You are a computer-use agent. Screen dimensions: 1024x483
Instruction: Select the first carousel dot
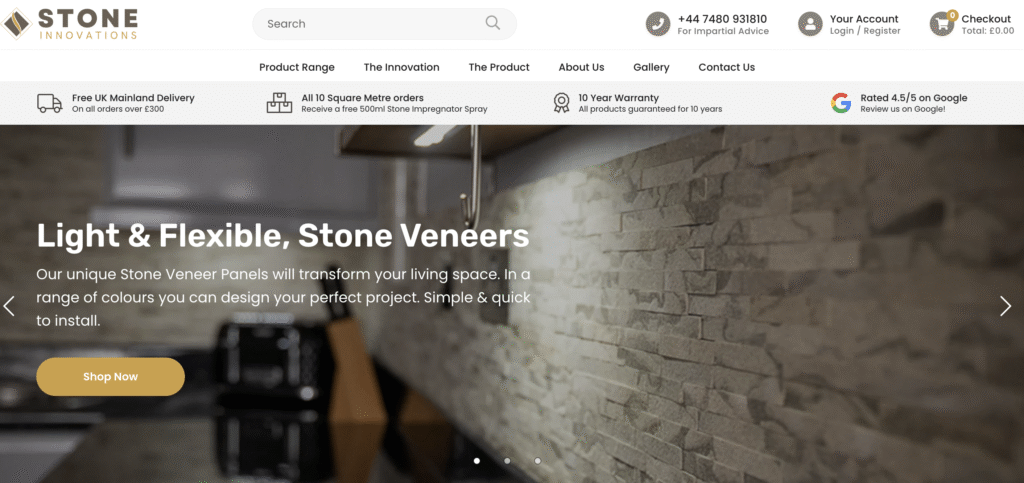pyautogui.click(x=477, y=461)
